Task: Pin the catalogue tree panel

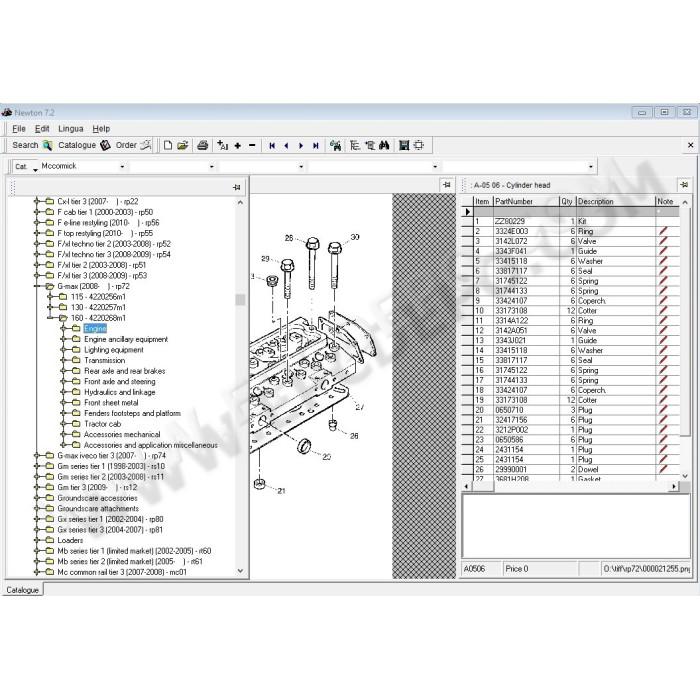Action: (237, 188)
